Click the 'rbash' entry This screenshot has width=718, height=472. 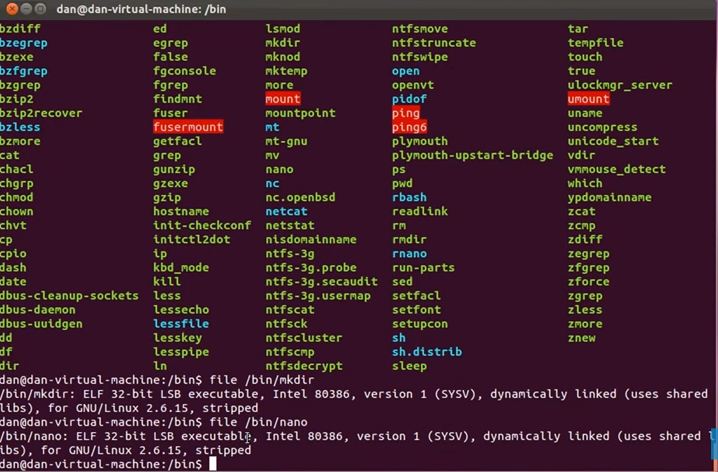pyautogui.click(x=409, y=197)
